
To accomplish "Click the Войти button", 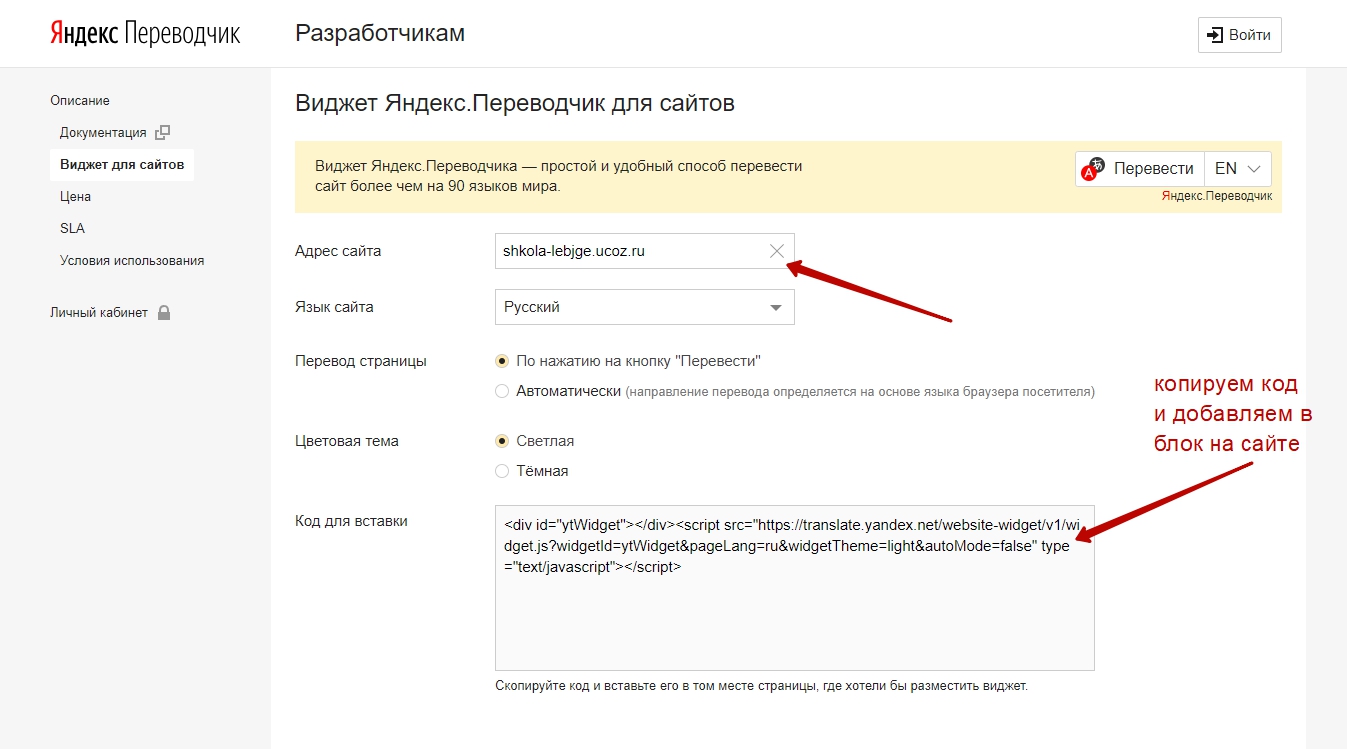I will tap(1240, 35).
